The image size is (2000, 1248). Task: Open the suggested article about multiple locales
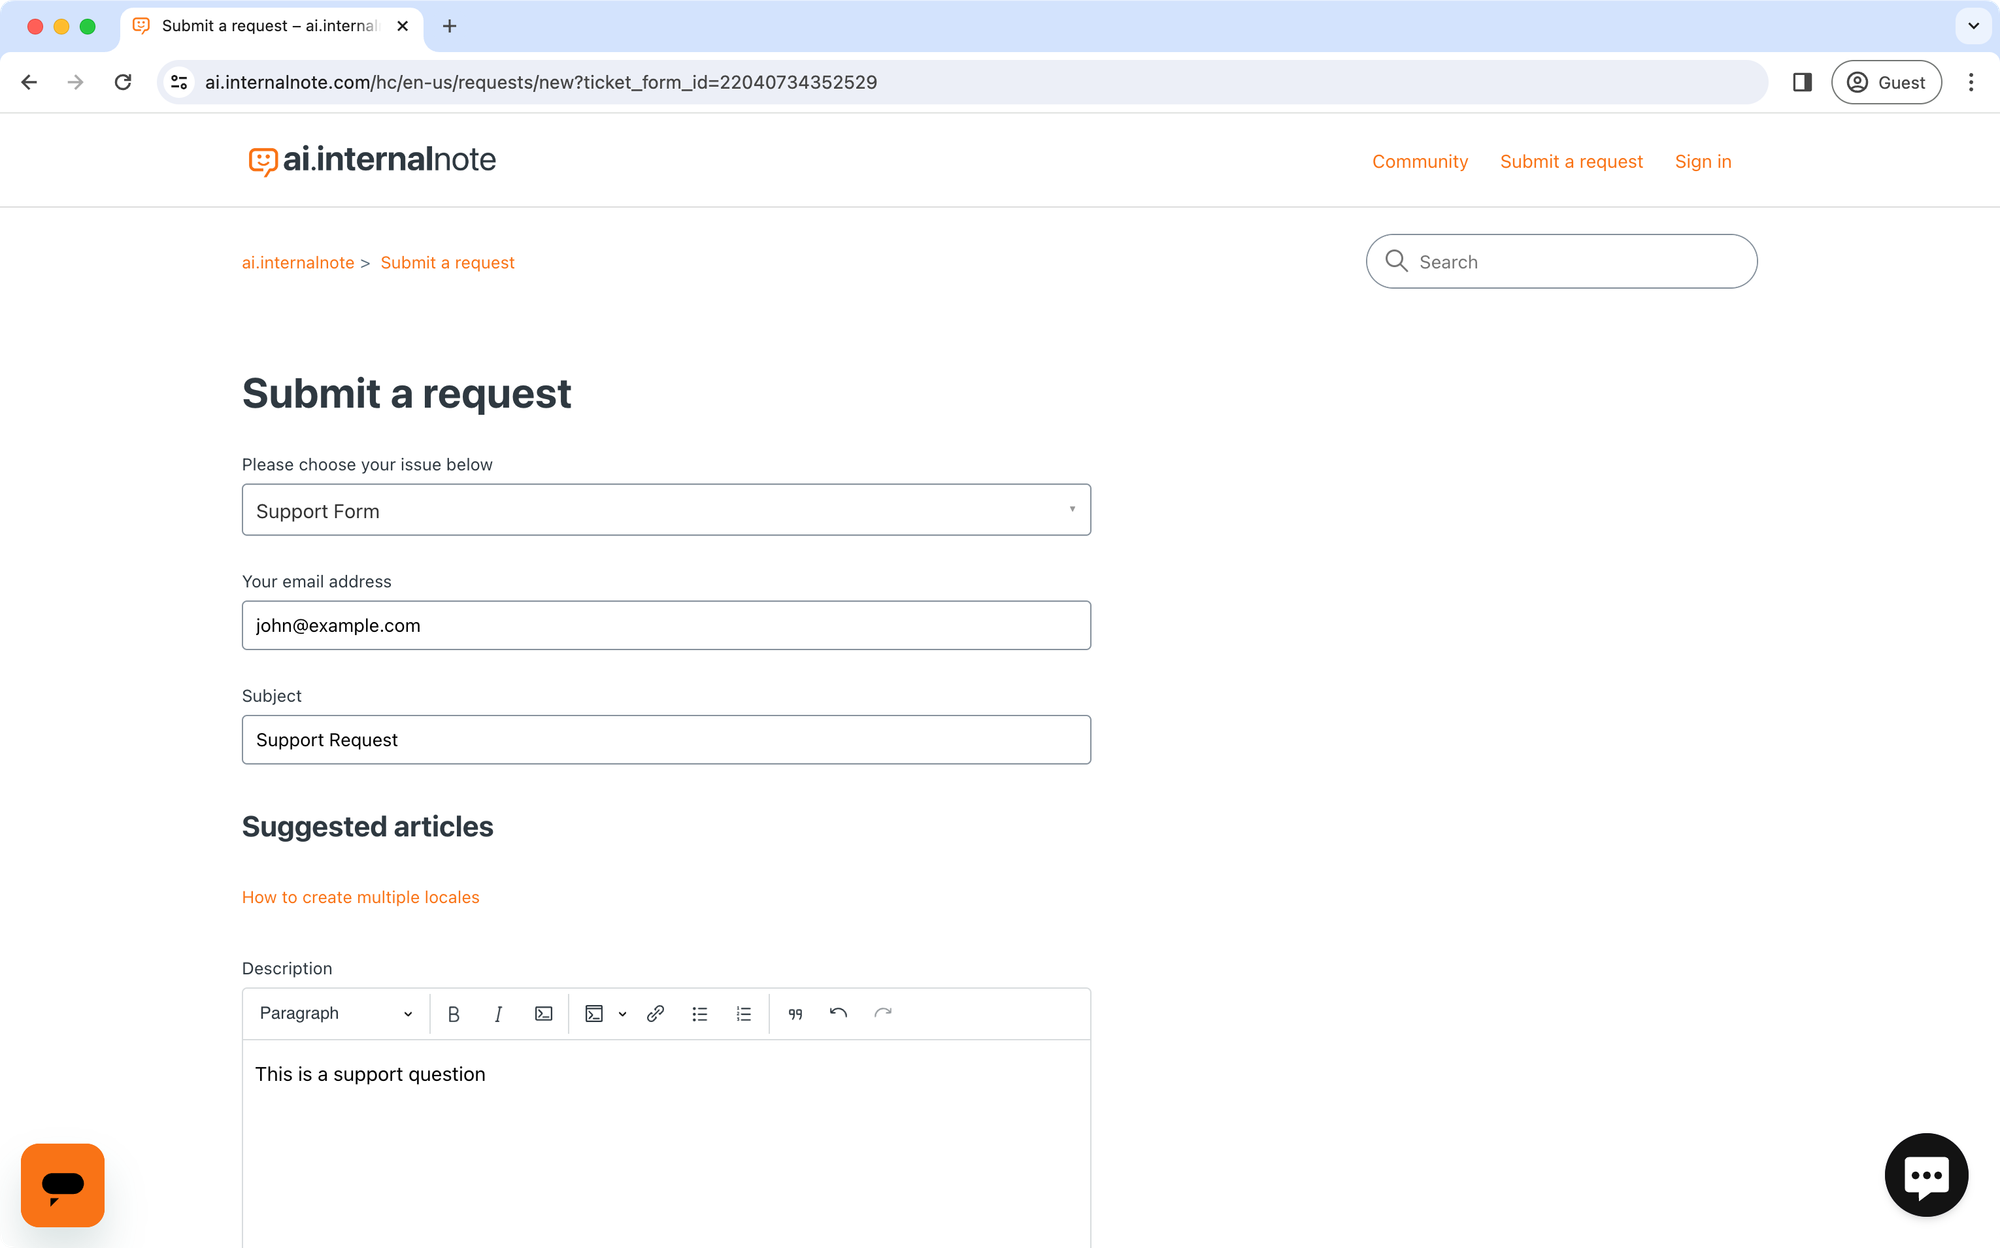360,897
